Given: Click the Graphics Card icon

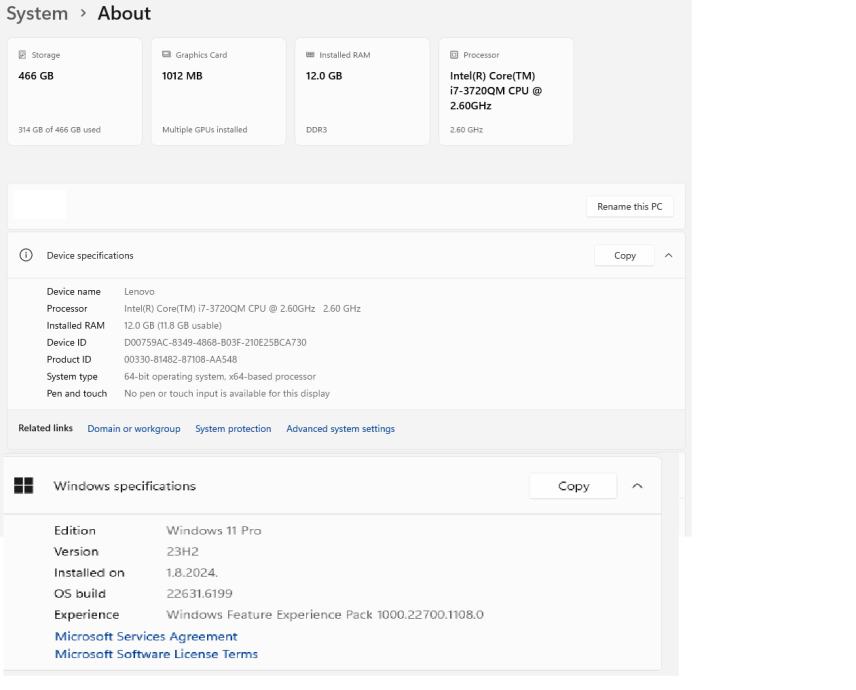Looking at the screenshot, I should pos(167,55).
